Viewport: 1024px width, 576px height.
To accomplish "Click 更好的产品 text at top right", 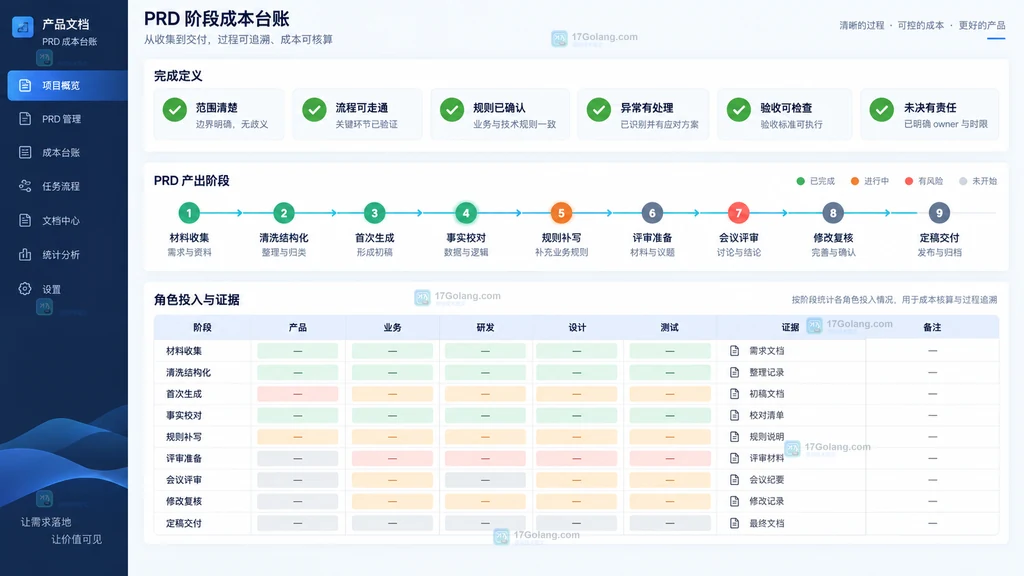I will [982, 25].
